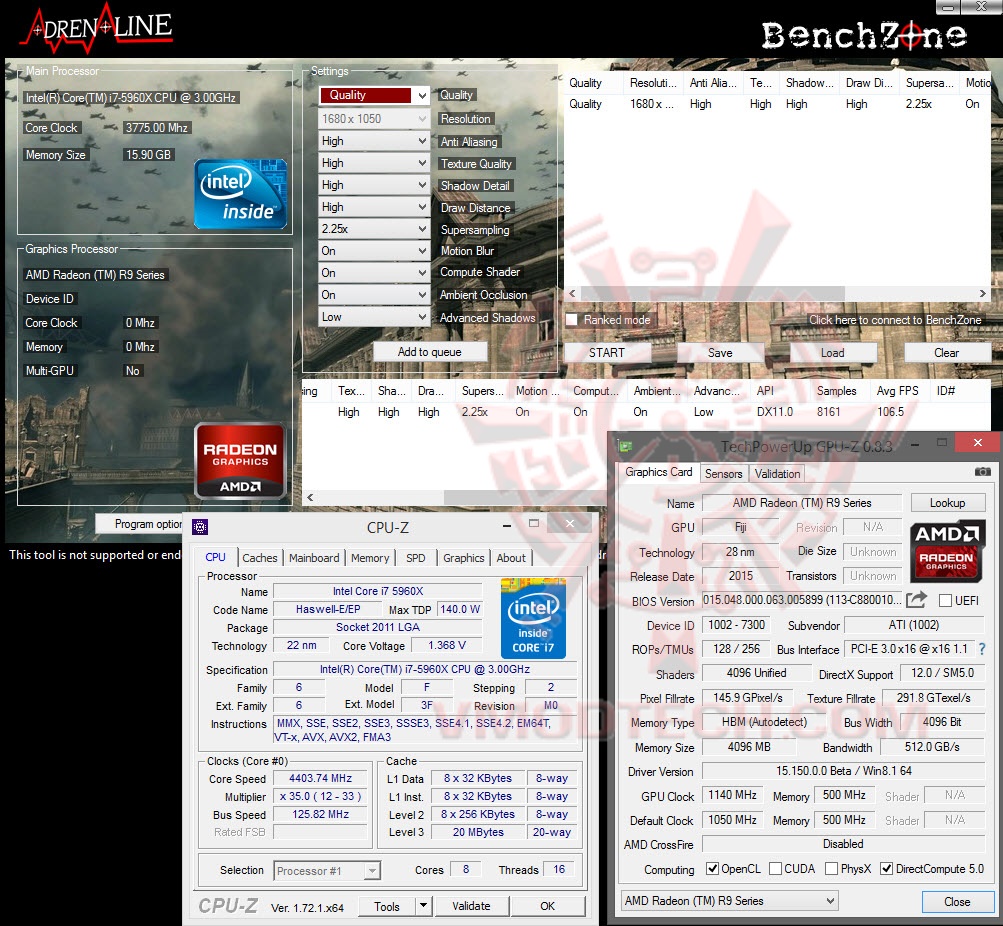Open the Shadow Detail dropdown
The width and height of the screenshot is (1003, 926).
pyautogui.click(x=374, y=185)
